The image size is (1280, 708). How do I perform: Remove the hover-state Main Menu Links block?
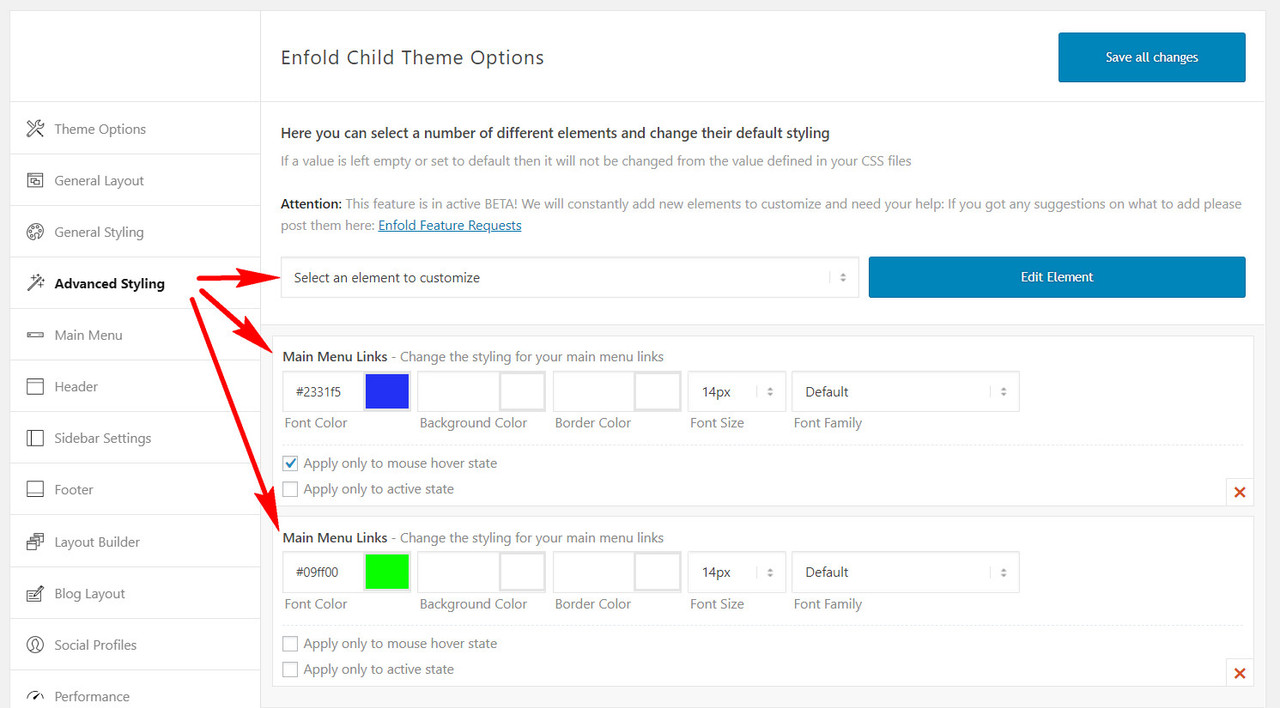(1239, 492)
